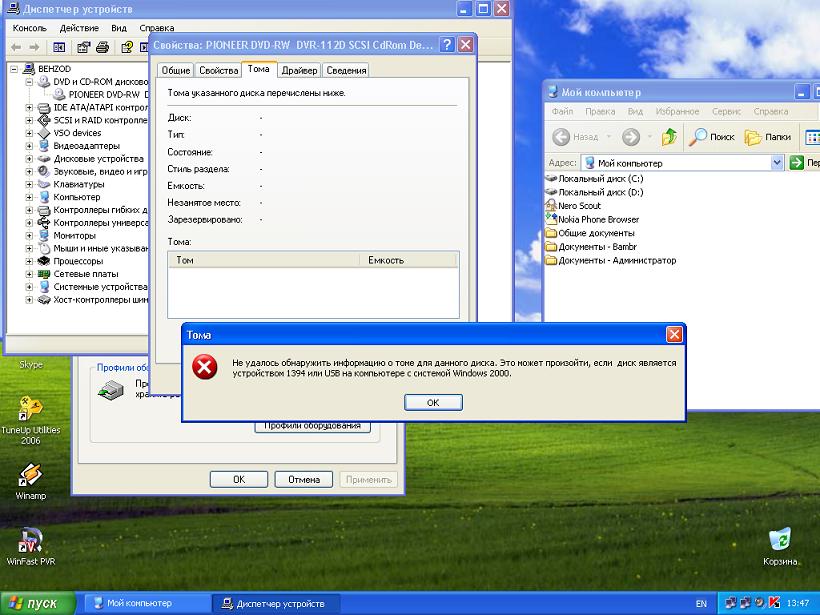This screenshot has height=615, width=820.
Task: Select the Документы - Администратор folder
Action: 611,260
